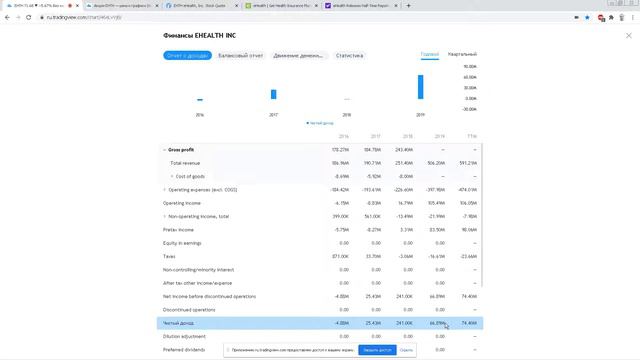Select the Equity in earnings row label

[x=182, y=243]
